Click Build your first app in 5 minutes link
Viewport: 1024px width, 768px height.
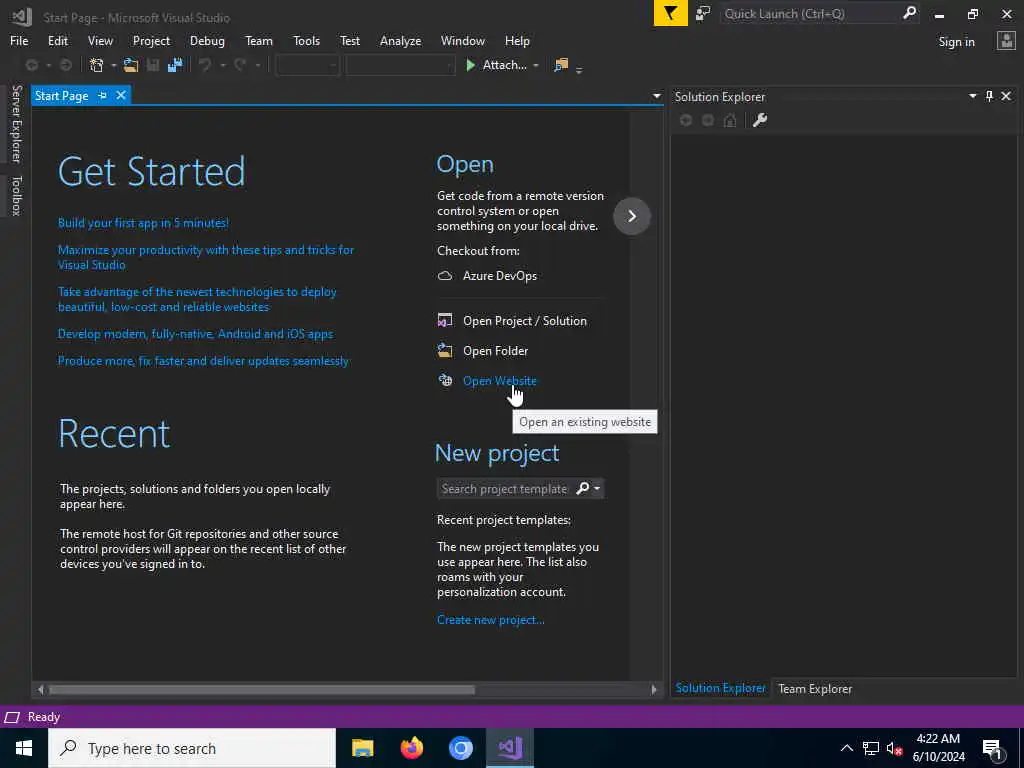coord(143,223)
